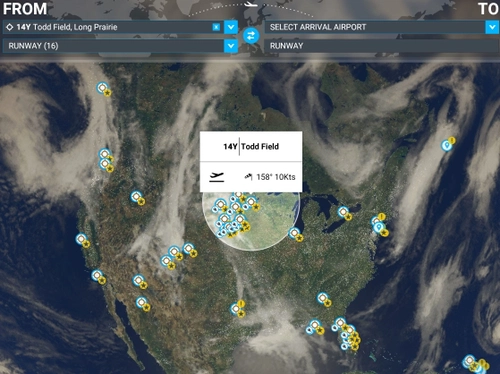Select the airport marker in the Caribbean corner
500x374 pixels.
(470, 361)
